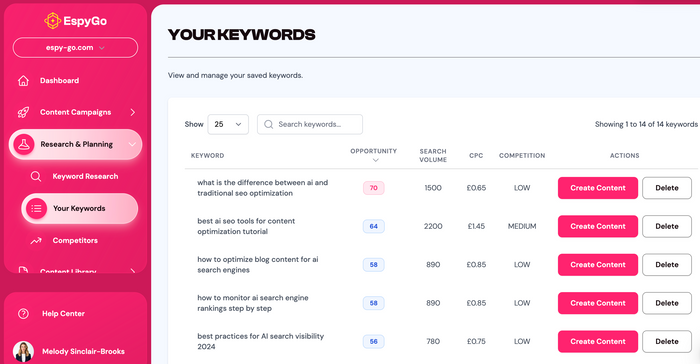This screenshot has width=700, height=364.
Task: Click the Your Keywords list icon
Action: coord(37,209)
